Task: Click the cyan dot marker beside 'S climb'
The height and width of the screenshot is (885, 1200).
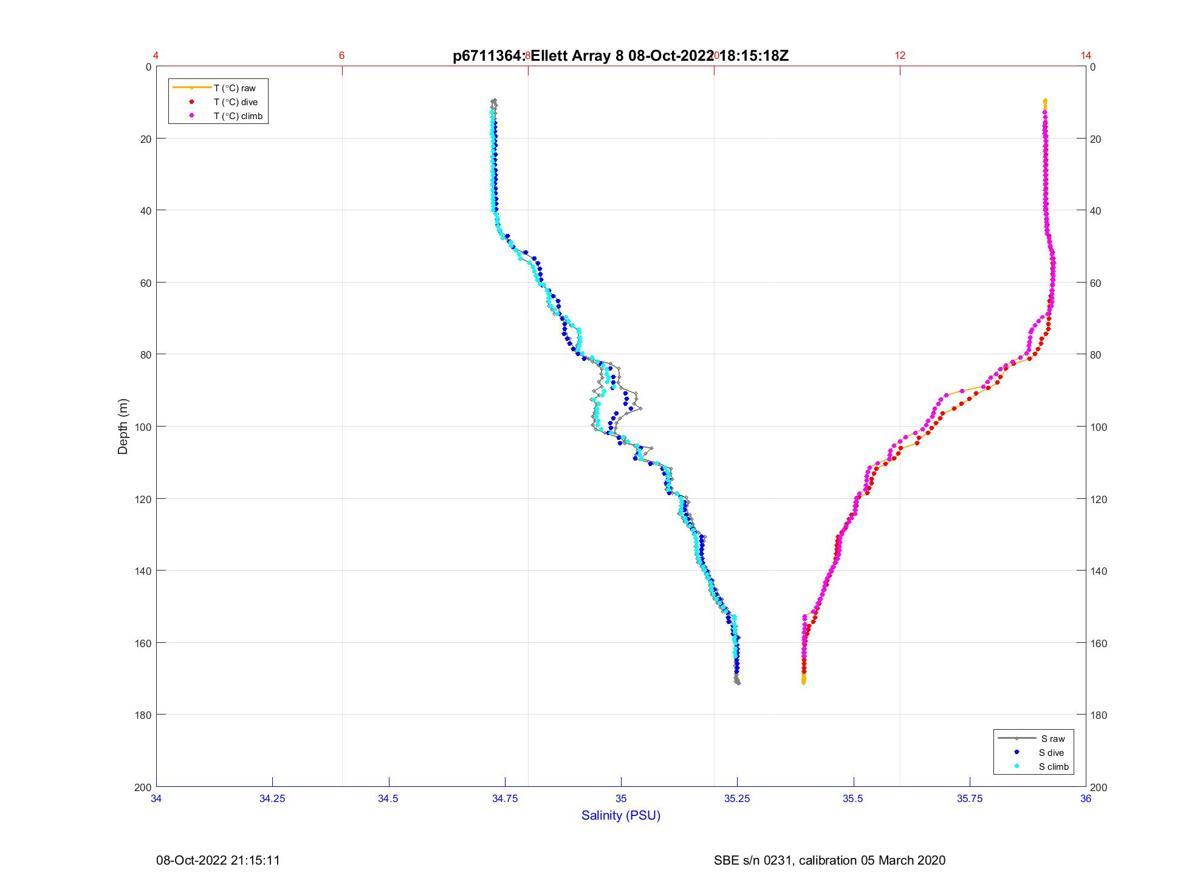Action: pos(1016,767)
